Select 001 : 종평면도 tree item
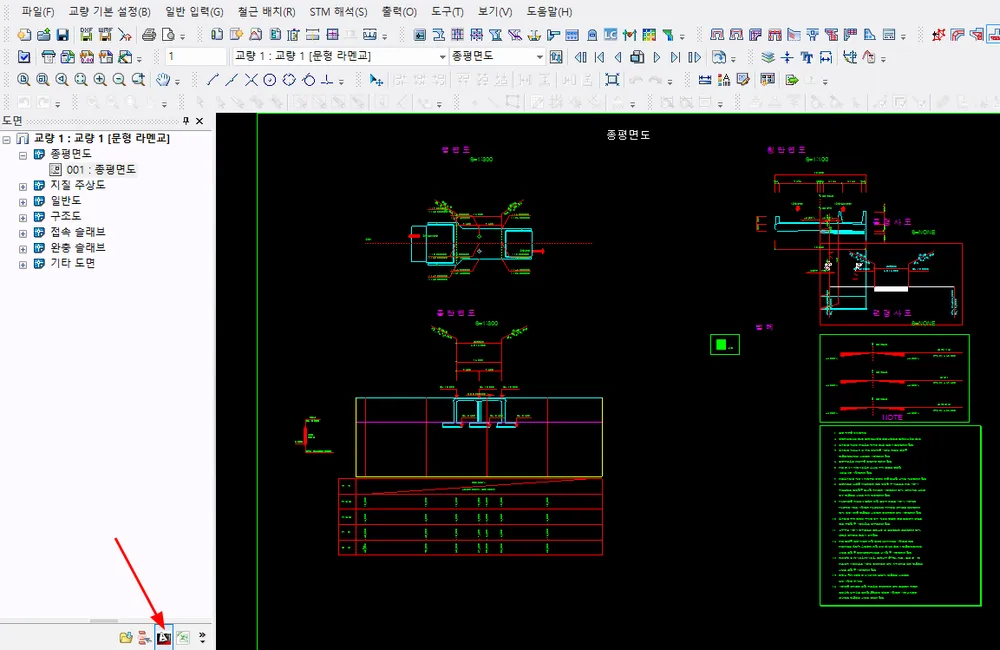 101,170
